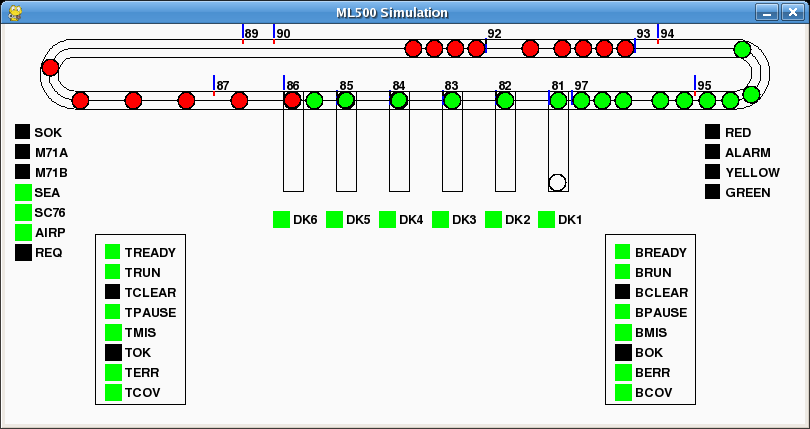Viewport: 810px width, 429px height.
Task: Toggle the SEA green indicator
Action: point(23,192)
